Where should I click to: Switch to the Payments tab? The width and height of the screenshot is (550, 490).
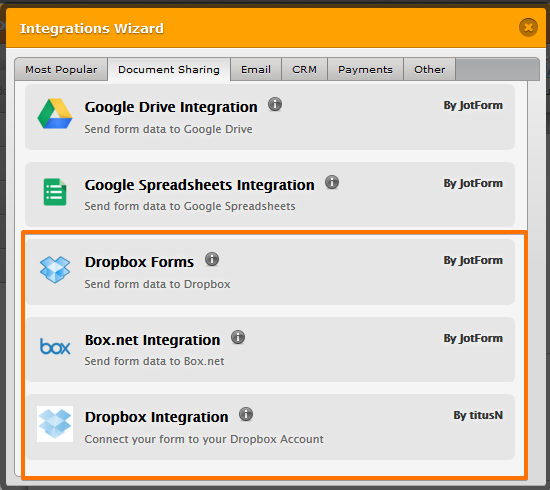(365, 69)
